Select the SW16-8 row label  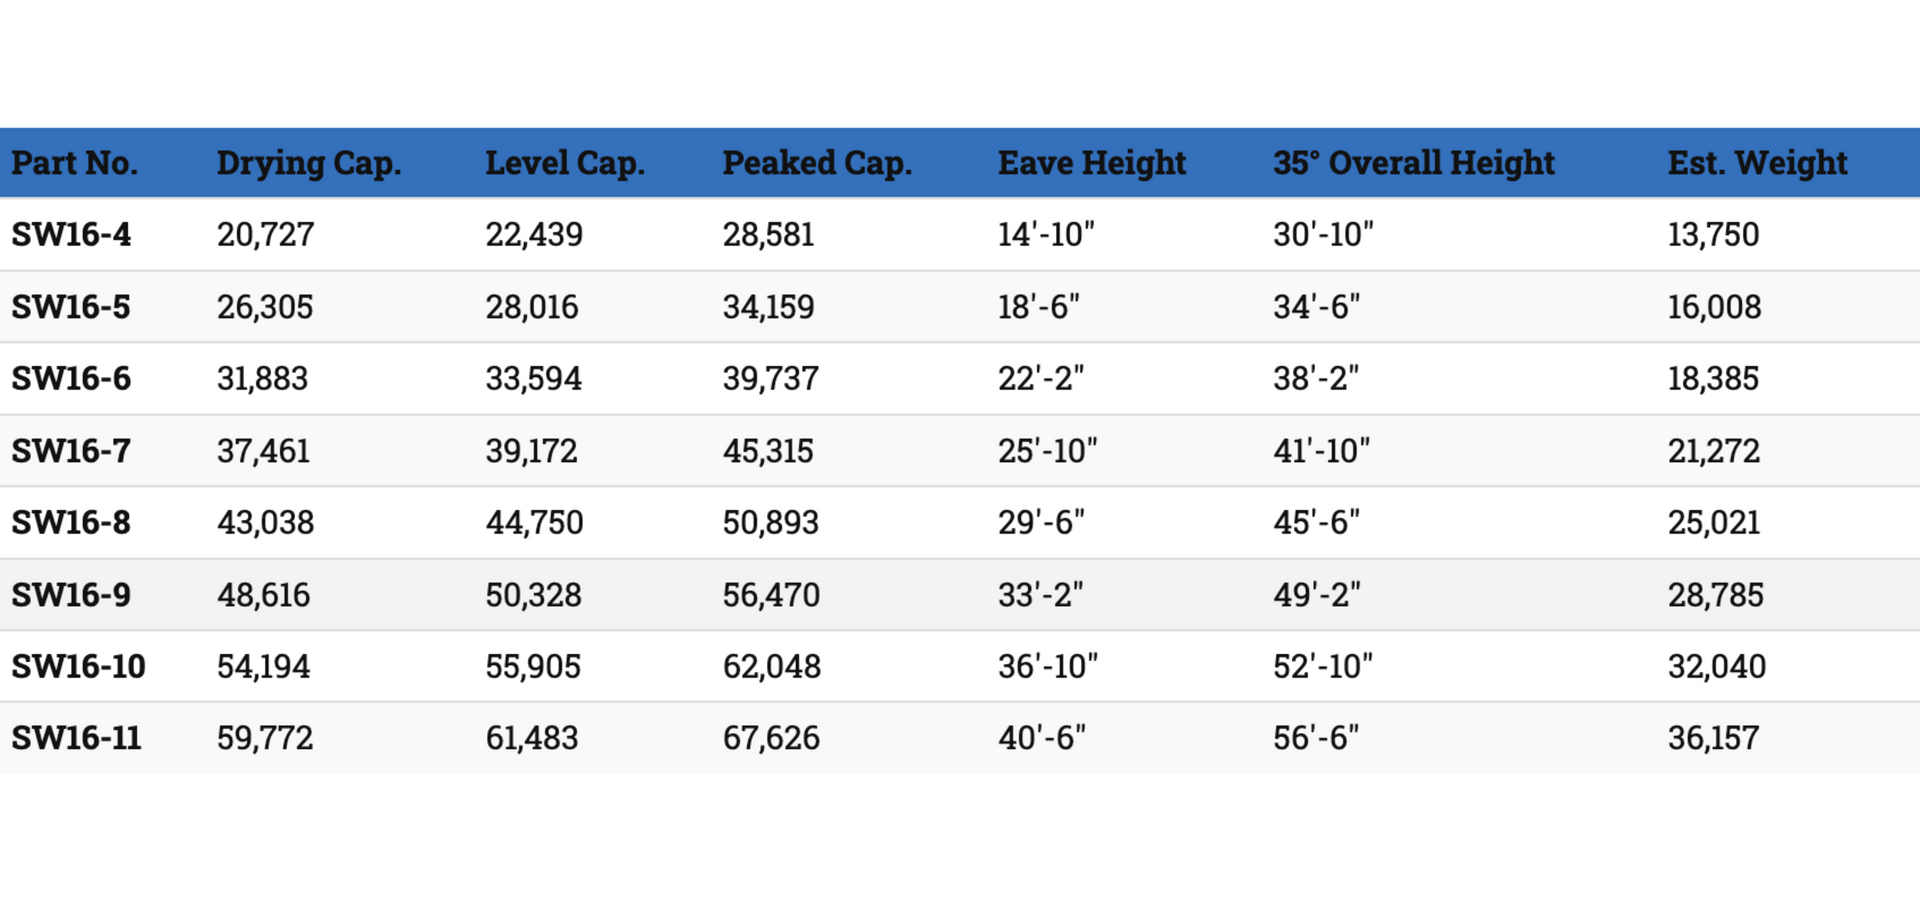[x=71, y=522]
